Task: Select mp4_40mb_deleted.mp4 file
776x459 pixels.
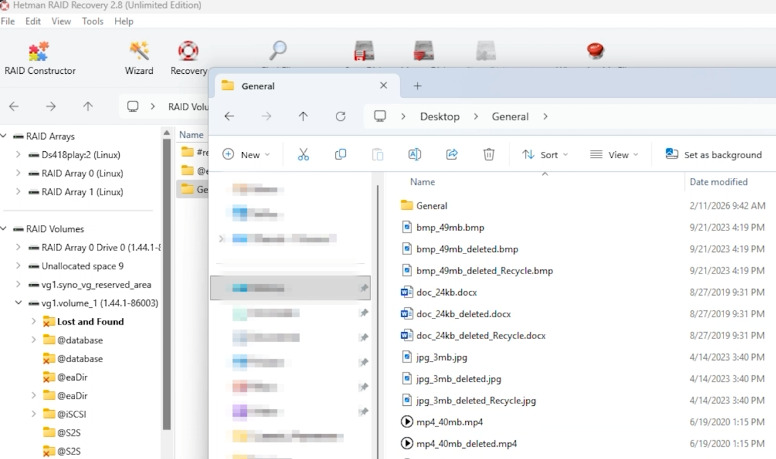Action: [x=466, y=444]
